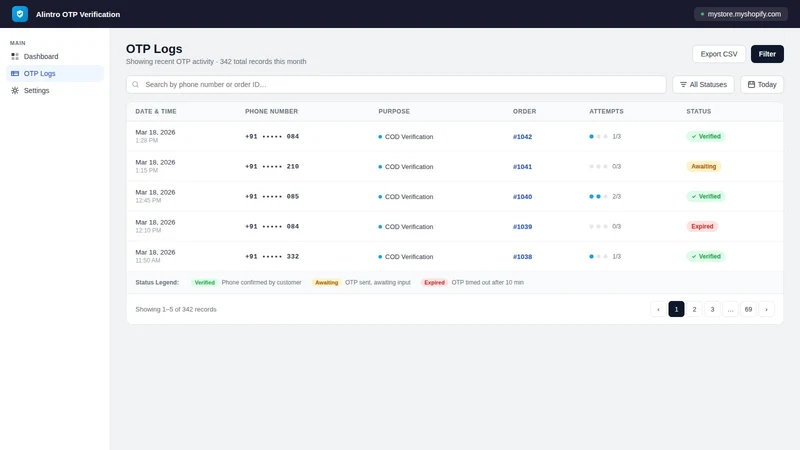Select phone number ending 085
This screenshot has height=450, width=800.
(272, 196)
